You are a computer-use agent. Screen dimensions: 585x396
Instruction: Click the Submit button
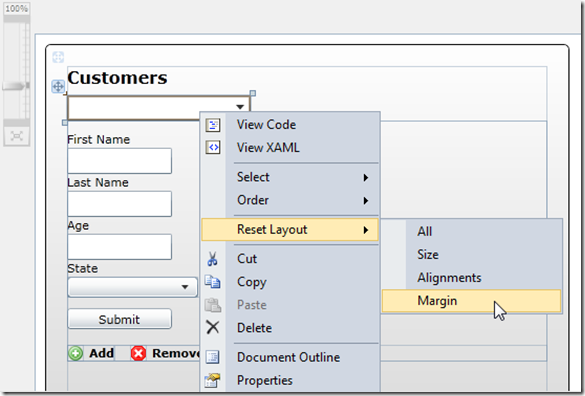[120, 319]
